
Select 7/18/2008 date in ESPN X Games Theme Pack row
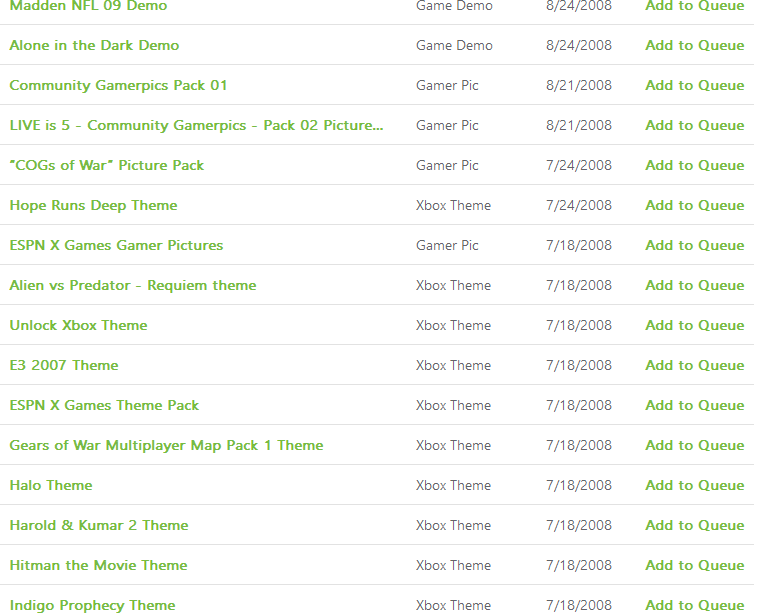(579, 406)
